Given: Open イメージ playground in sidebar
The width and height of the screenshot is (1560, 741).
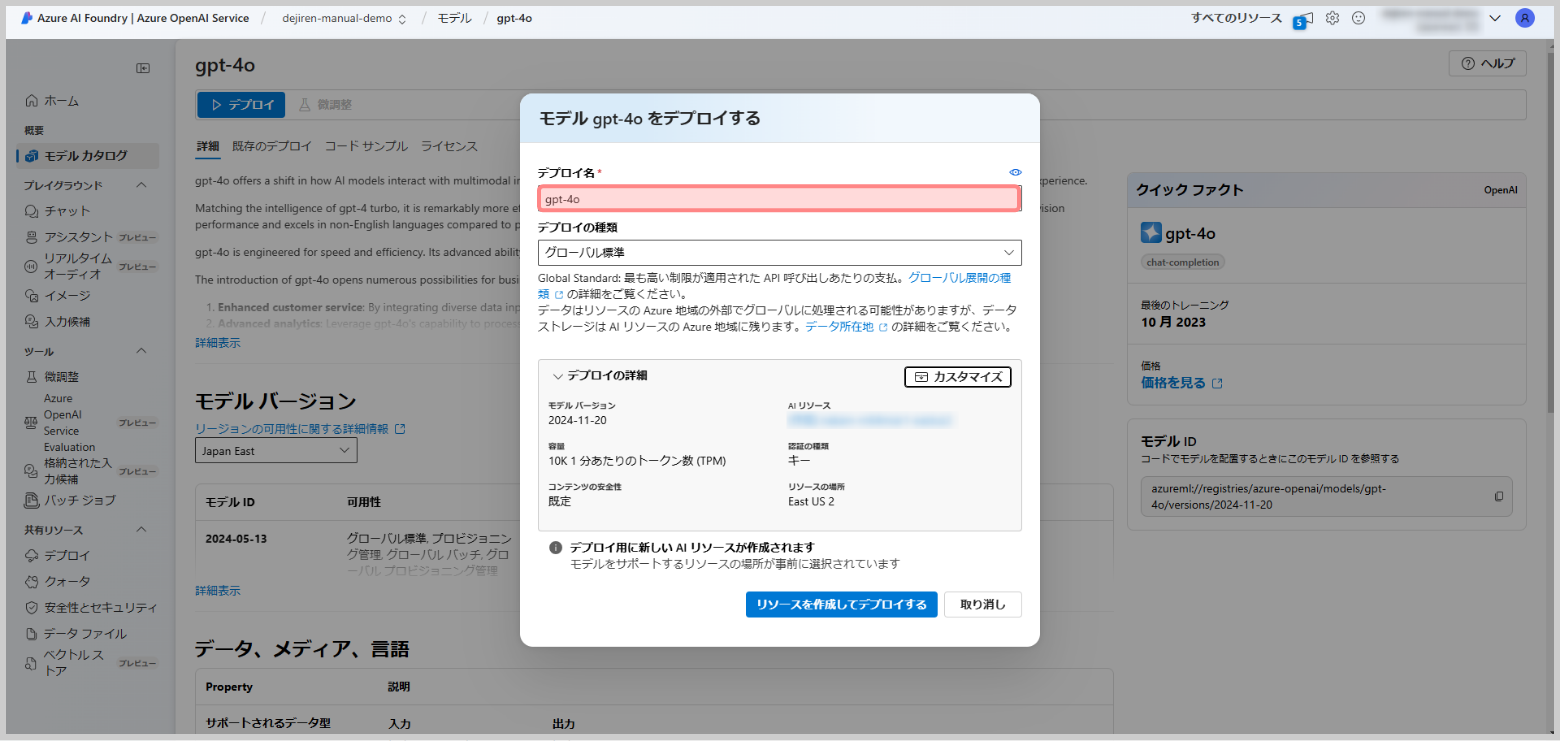Looking at the screenshot, I should 66,296.
